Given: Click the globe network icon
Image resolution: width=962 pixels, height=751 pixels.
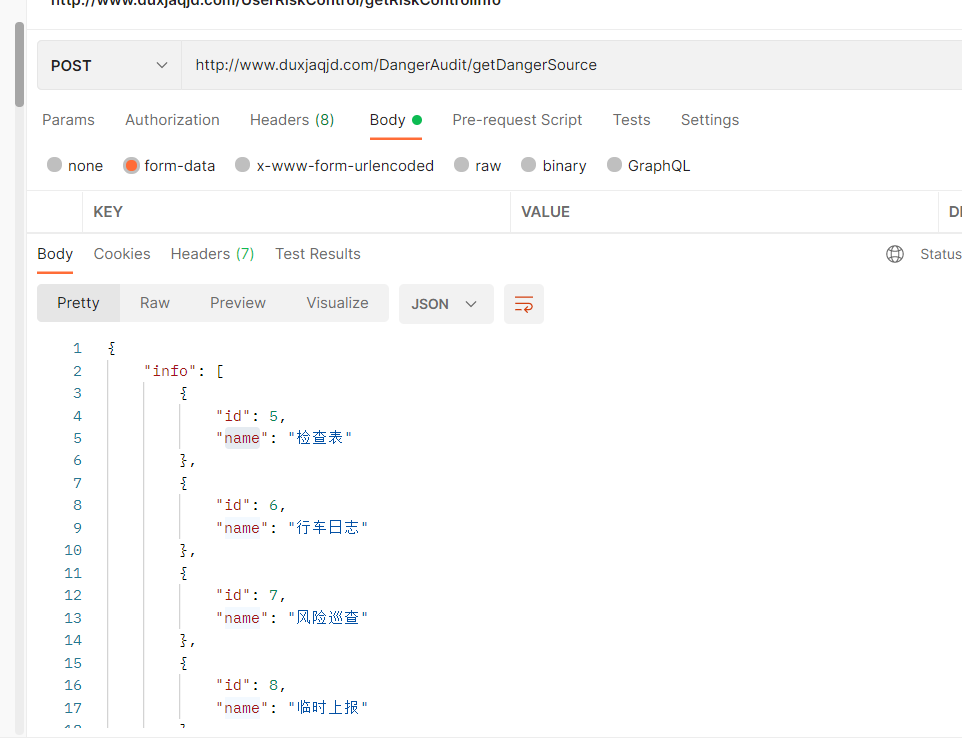Looking at the screenshot, I should pyautogui.click(x=895, y=254).
